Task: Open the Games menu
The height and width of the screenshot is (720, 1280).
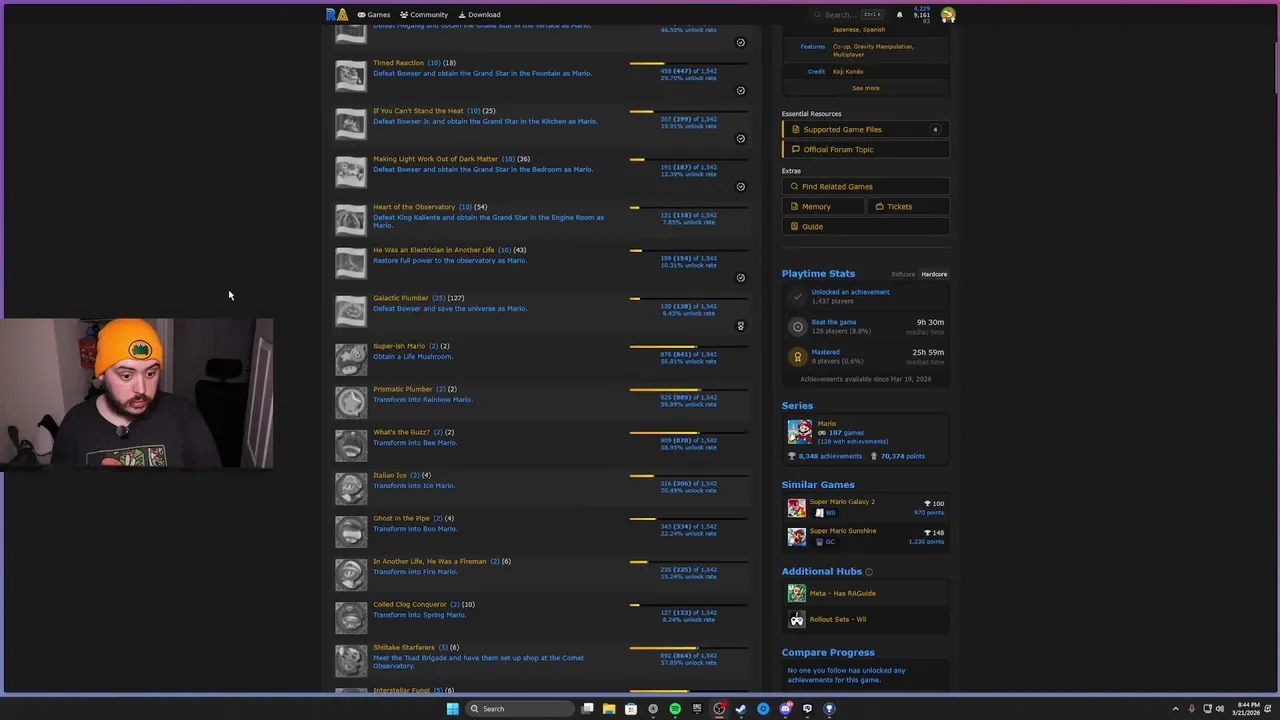Action: click(x=374, y=14)
